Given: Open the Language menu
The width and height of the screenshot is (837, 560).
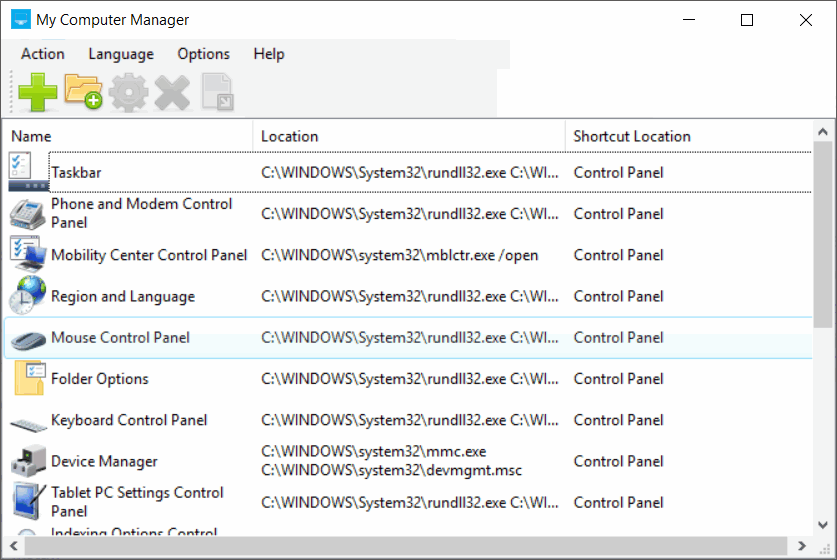Looking at the screenshot, I should click(121, 54).
